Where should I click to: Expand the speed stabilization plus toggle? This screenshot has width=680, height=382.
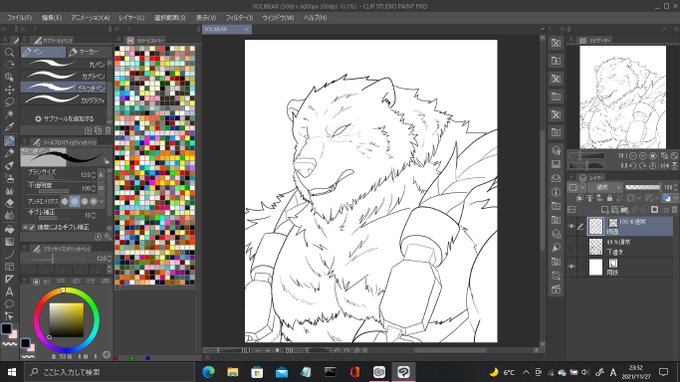(25, 227)
